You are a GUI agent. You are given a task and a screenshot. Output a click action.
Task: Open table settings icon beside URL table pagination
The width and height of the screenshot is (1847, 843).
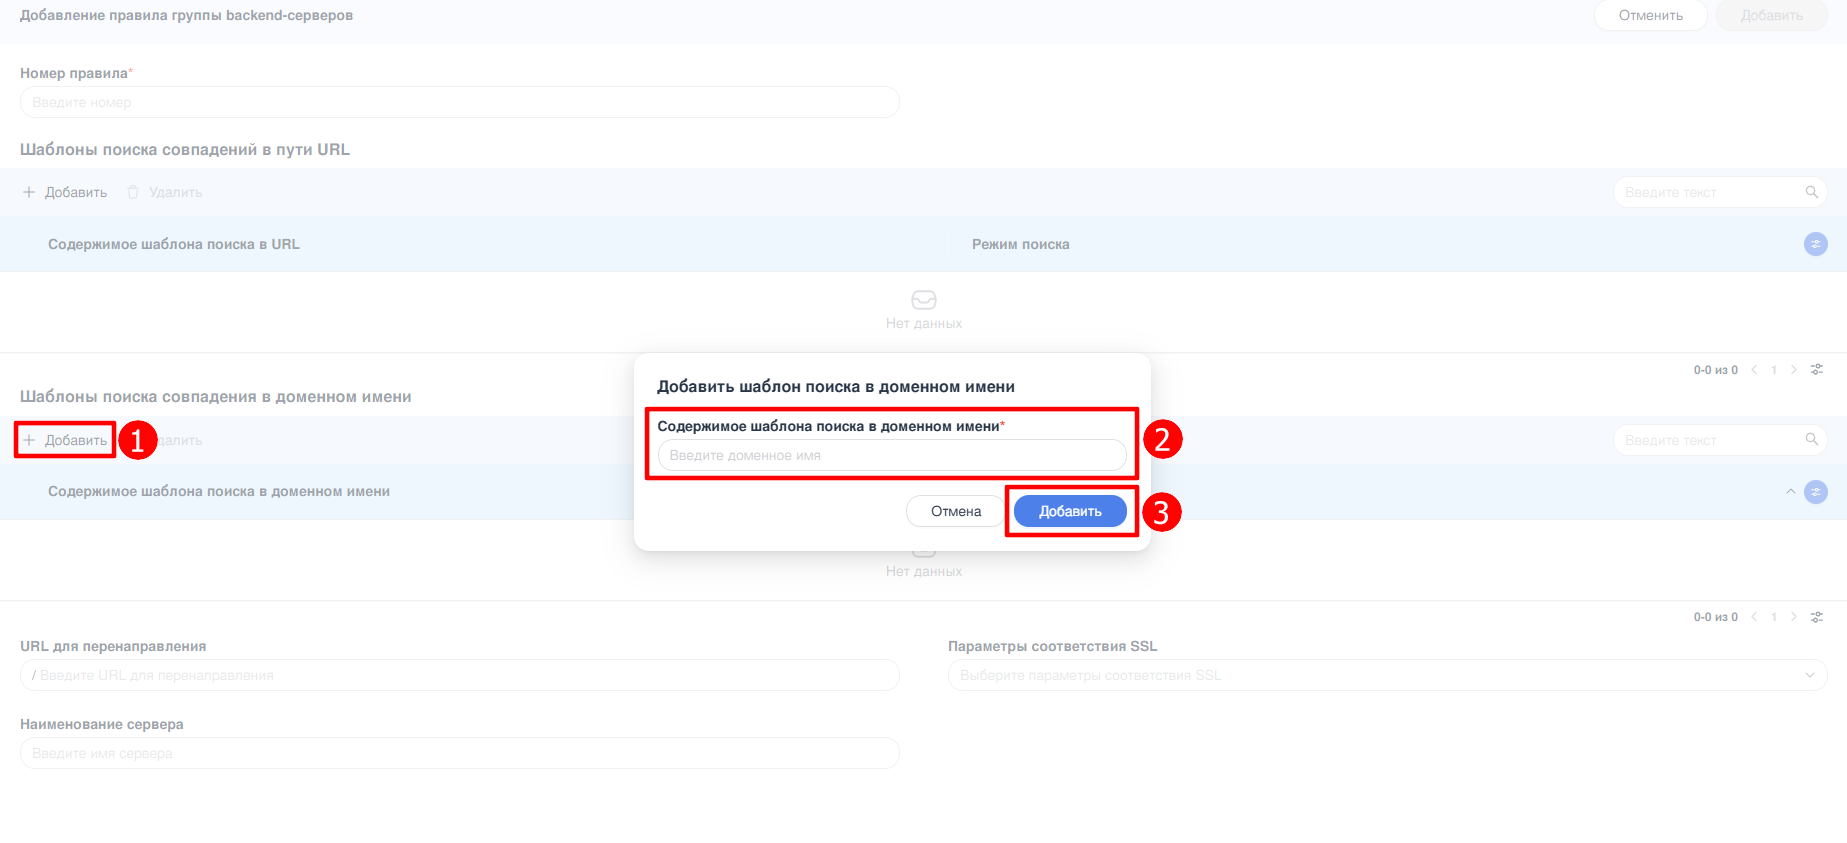click(x=1817, y=370)
